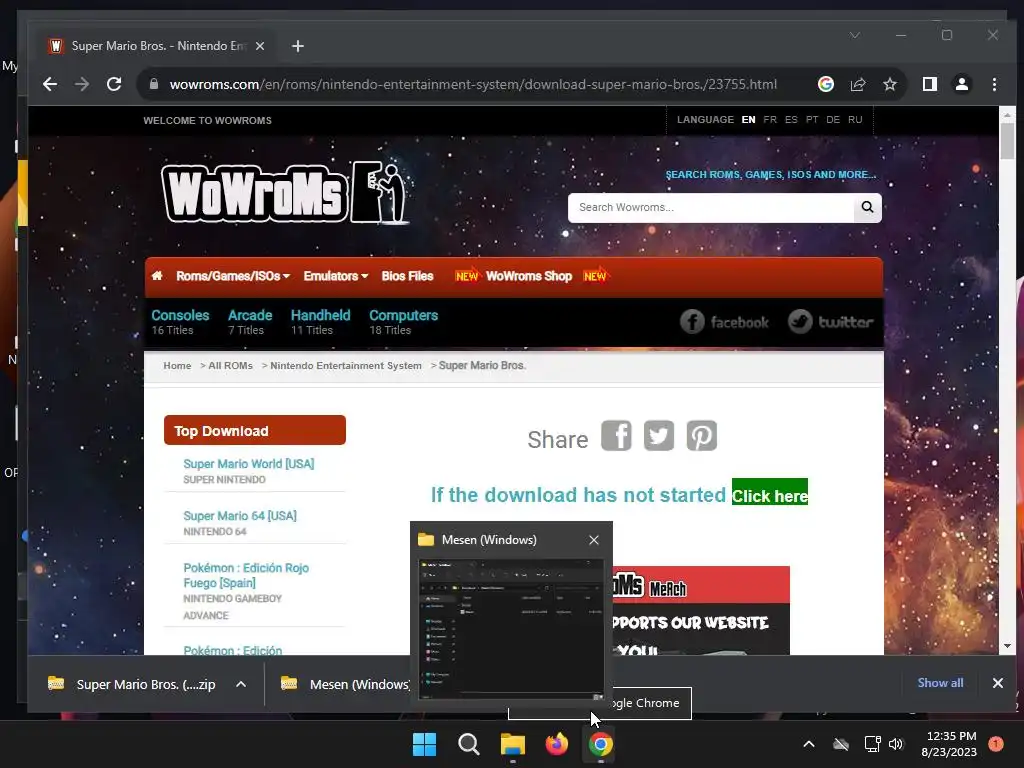The width and height of the screenshot is (1024, 768).
Task: Open the Chrome side panel icon
Action: [x=930, y=84]
